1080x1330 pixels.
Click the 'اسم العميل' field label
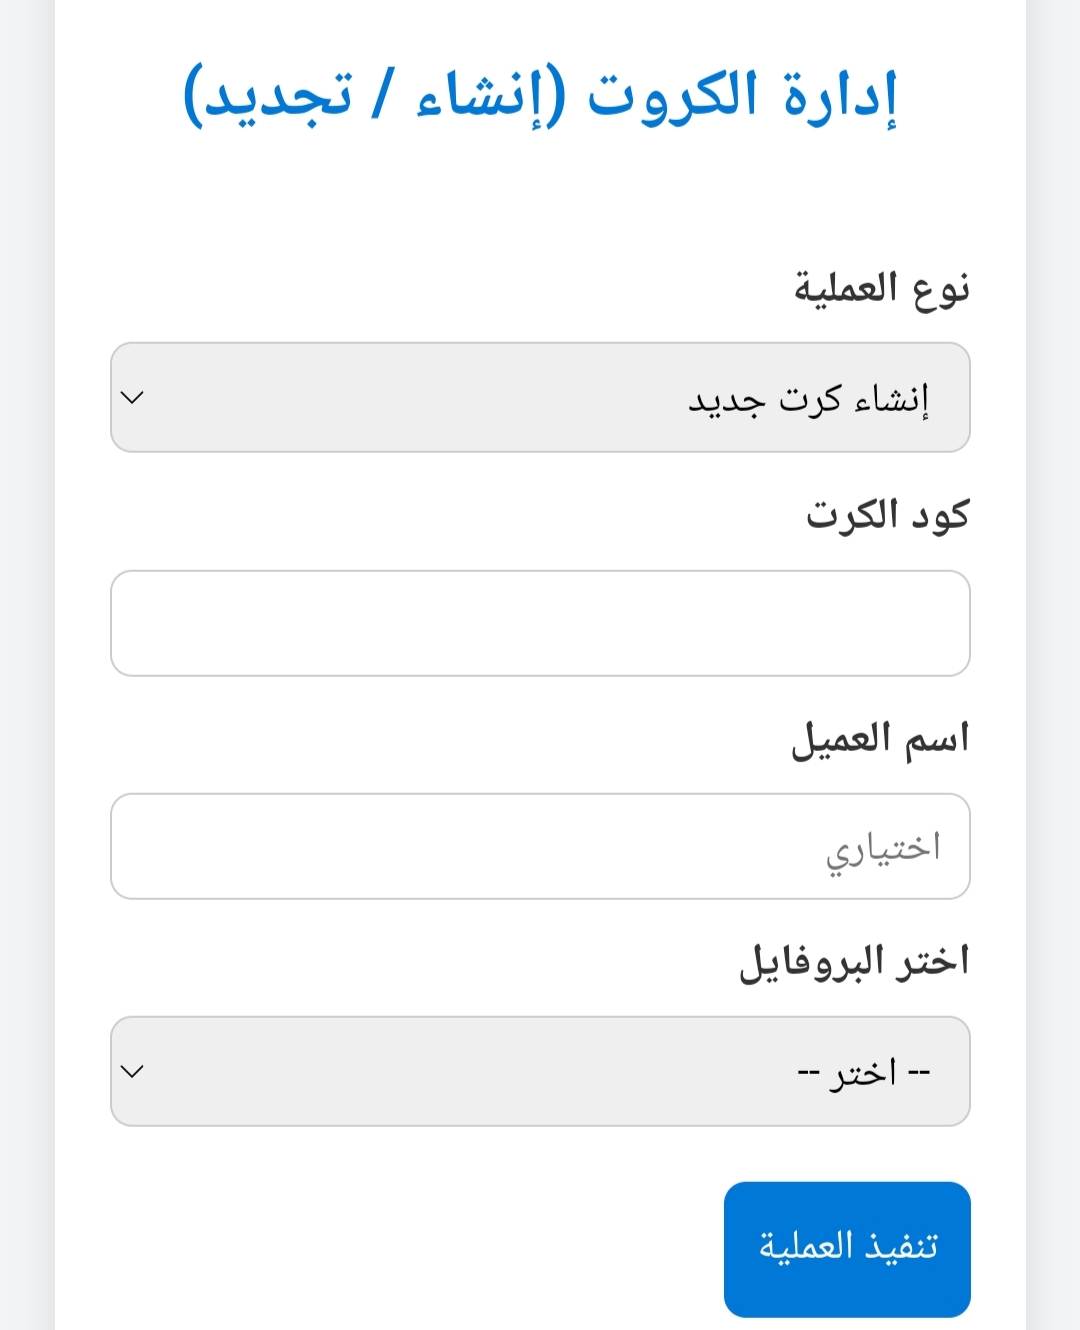pos(880,739)
